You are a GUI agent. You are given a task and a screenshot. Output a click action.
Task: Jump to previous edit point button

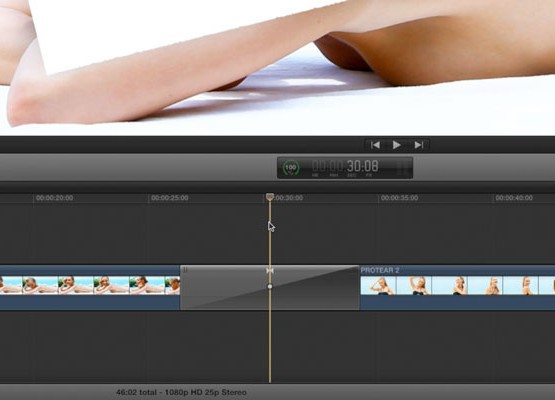pos(375,145)
